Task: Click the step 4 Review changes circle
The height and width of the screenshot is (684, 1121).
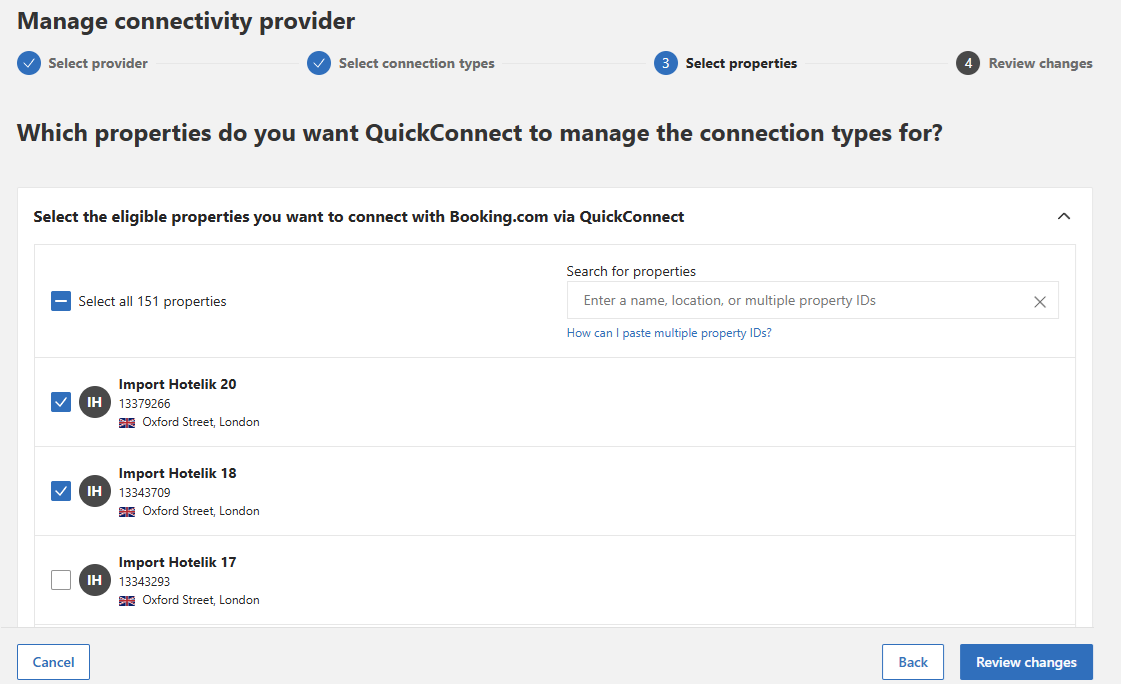Action: pyautogui.click(x=967, y=63)
